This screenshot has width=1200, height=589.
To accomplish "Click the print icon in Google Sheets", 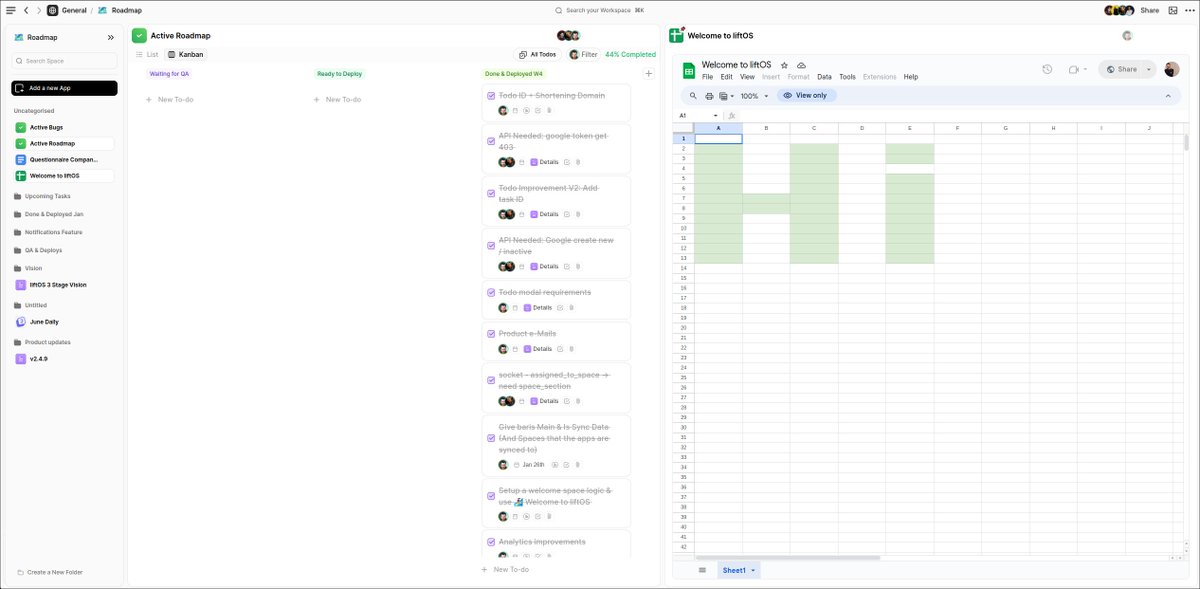I will click(709, 95).
